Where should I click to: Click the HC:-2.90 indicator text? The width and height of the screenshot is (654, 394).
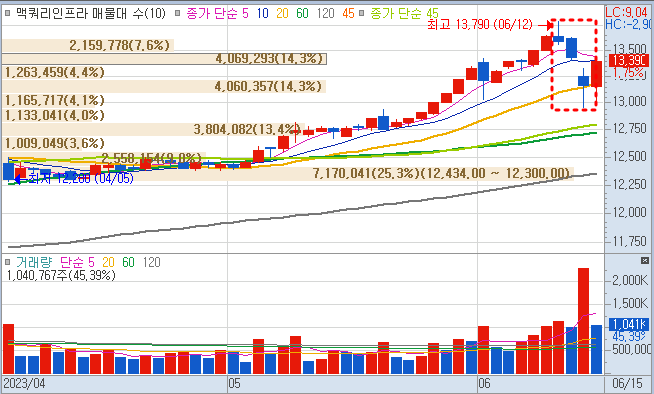coord(628,24)
